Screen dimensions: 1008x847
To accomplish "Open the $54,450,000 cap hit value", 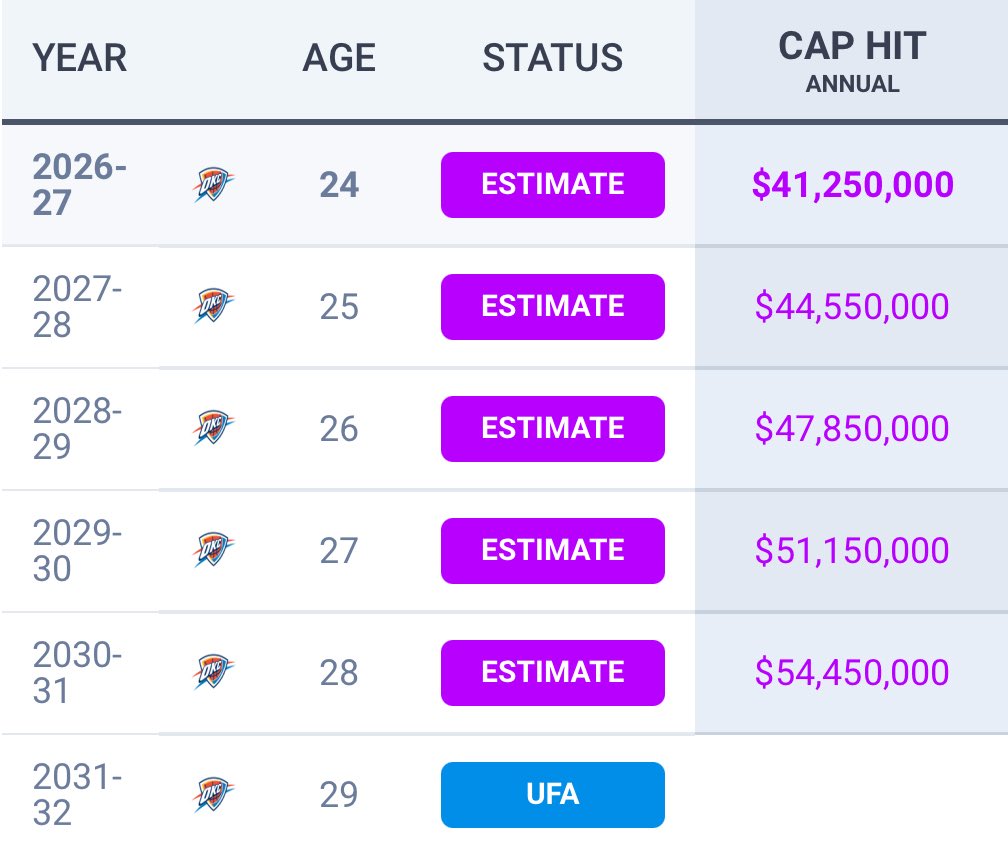I will 852,673.
